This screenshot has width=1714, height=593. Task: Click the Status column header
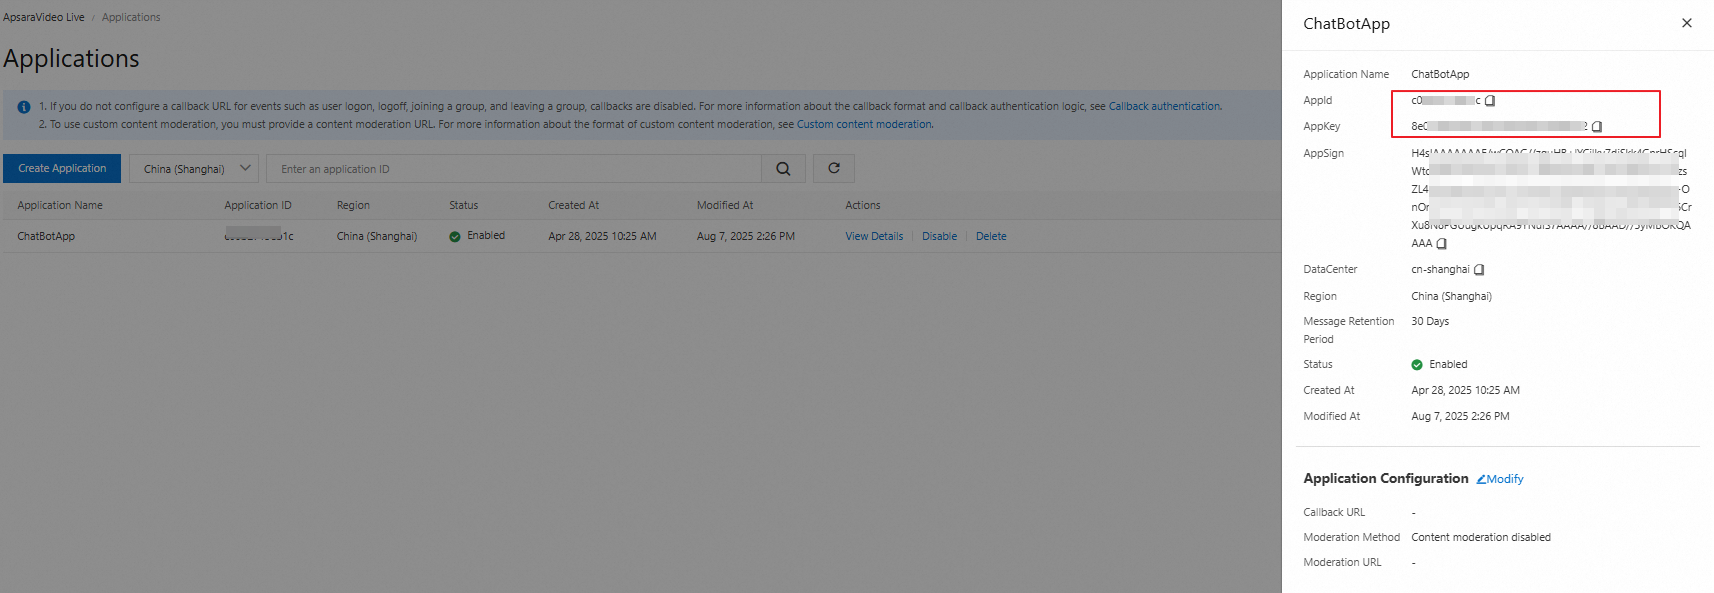[x=463, y=205]
